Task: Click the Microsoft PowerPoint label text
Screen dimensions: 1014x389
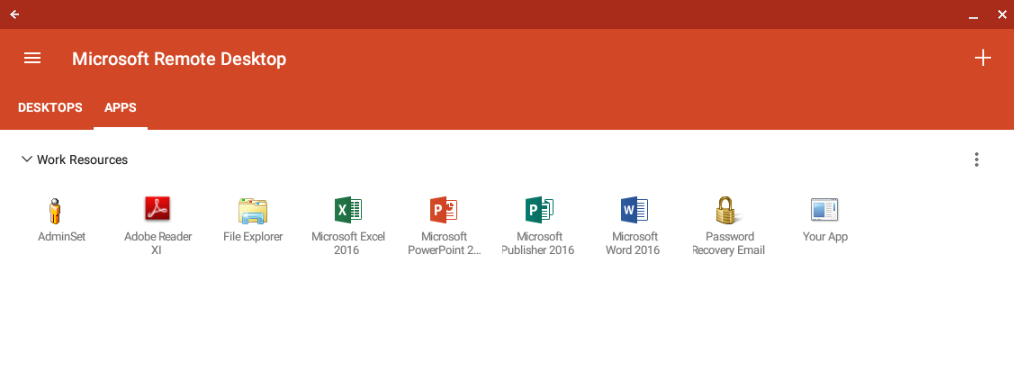Action: click(444, 244)
